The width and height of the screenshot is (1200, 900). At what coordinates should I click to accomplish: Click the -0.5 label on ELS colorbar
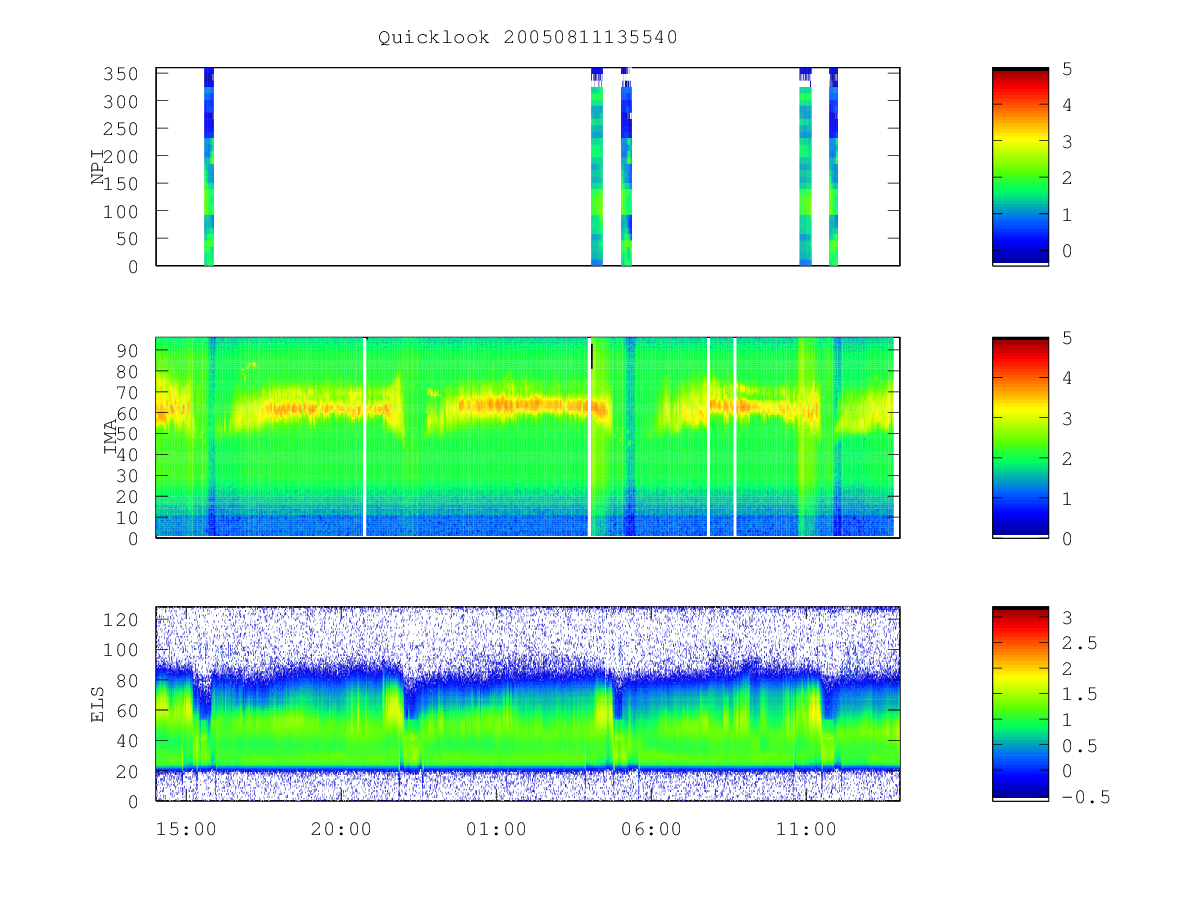coord(1085,797)
